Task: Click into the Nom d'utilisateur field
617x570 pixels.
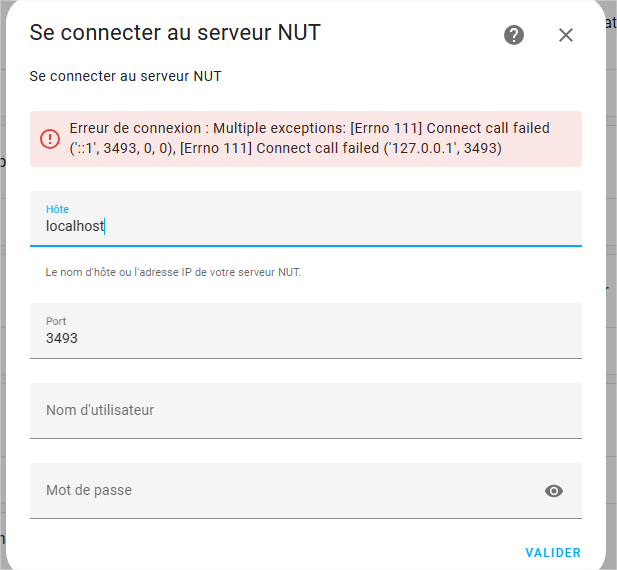Action: click(306, 411)
